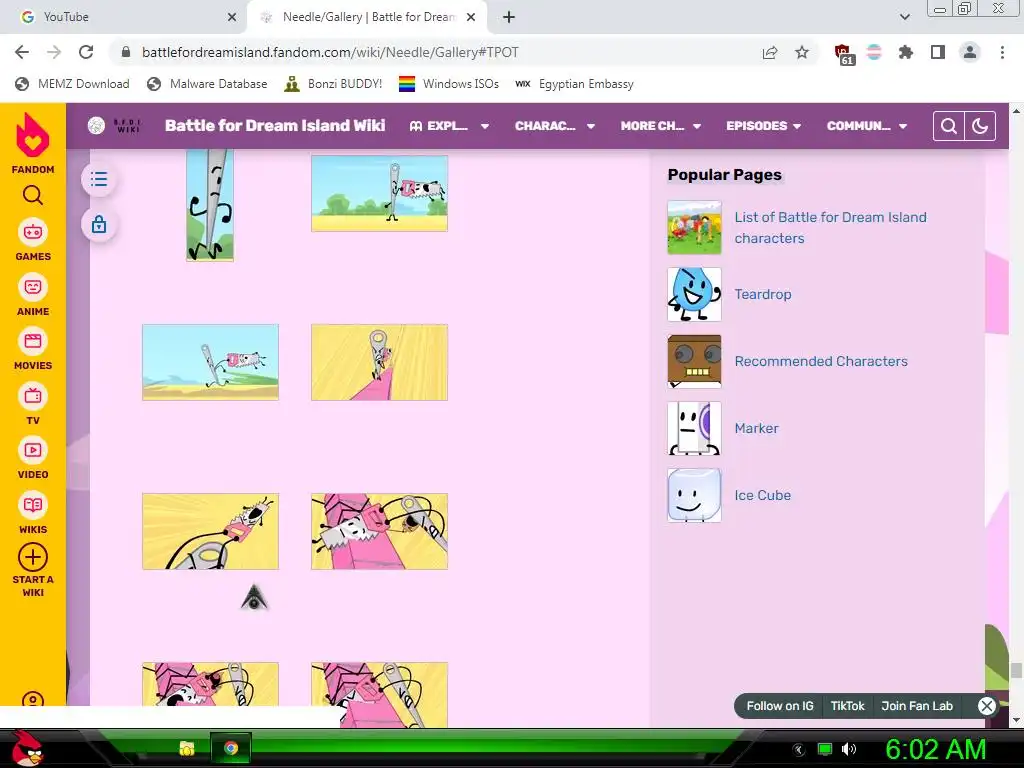Click the Angry Birds start button
Screen dimensions: 1024x768
pyautogui.click(x=27, y=748)
